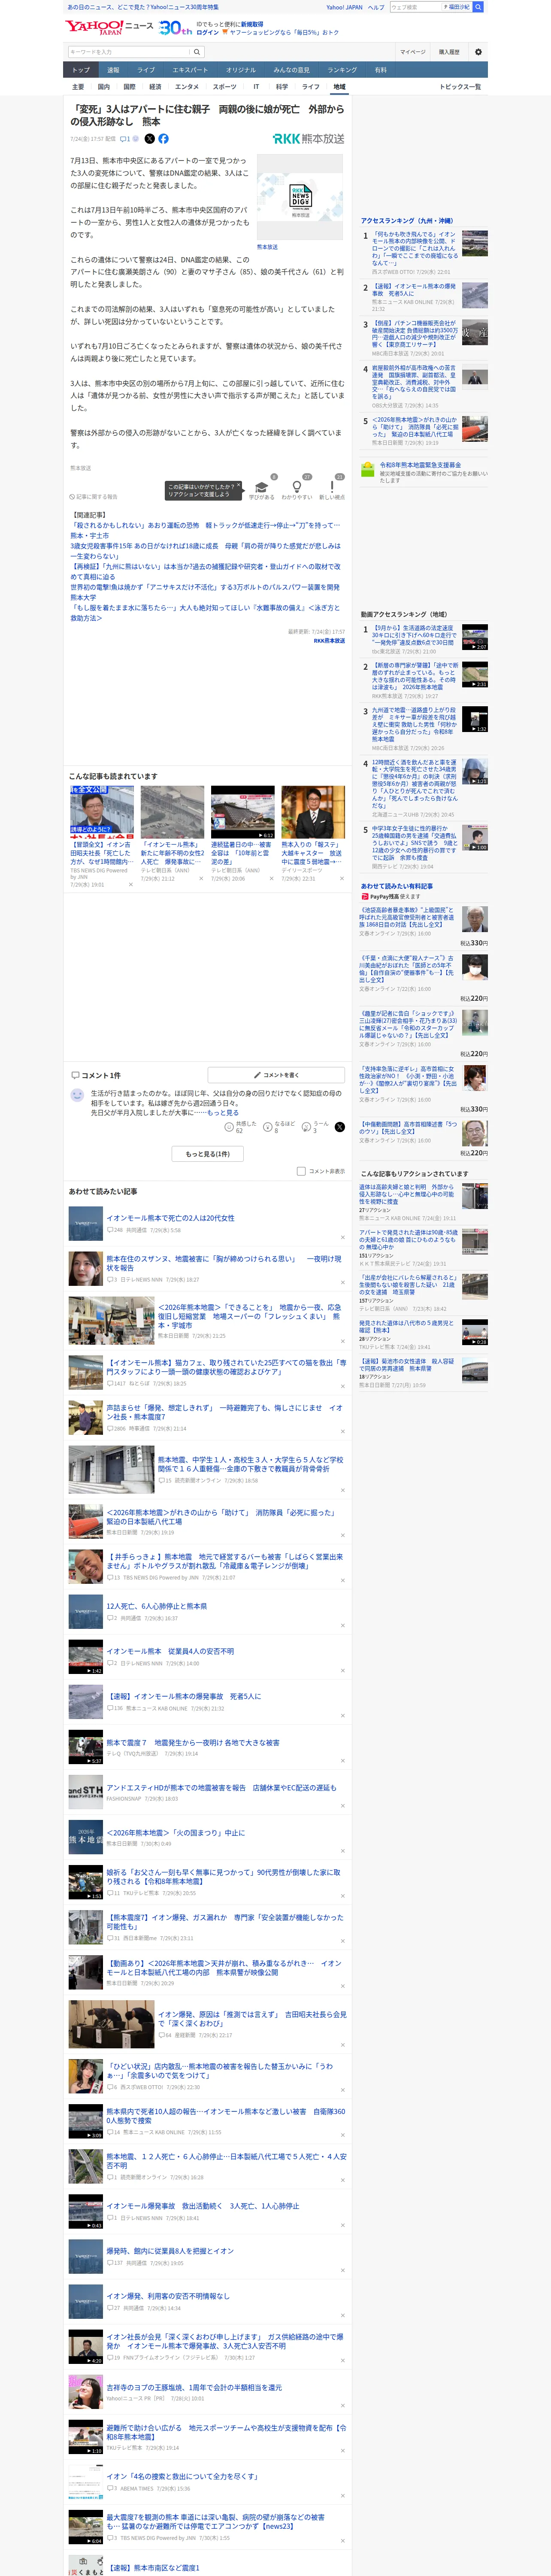Screen dimensions: 551x2576
Task: Open the ヘルプ link in the header
Action: coord(375,7)
